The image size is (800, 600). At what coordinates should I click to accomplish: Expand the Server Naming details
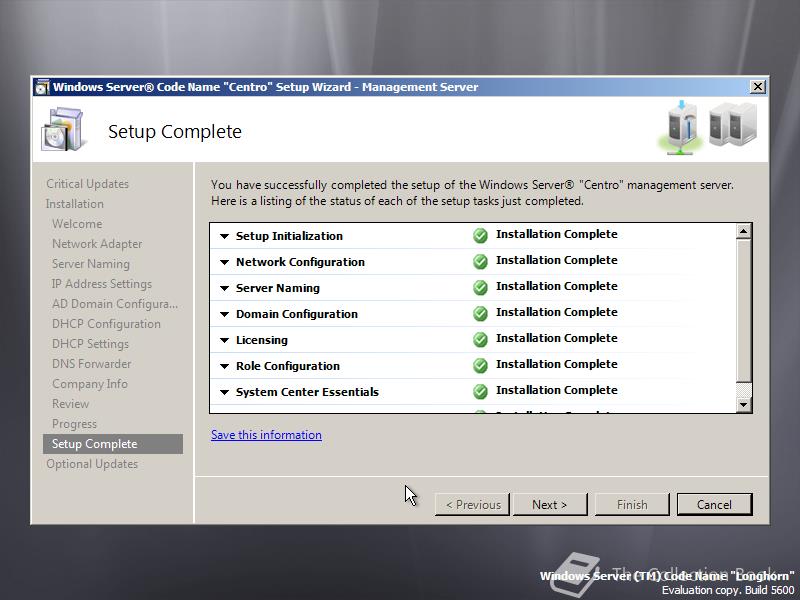224,288
